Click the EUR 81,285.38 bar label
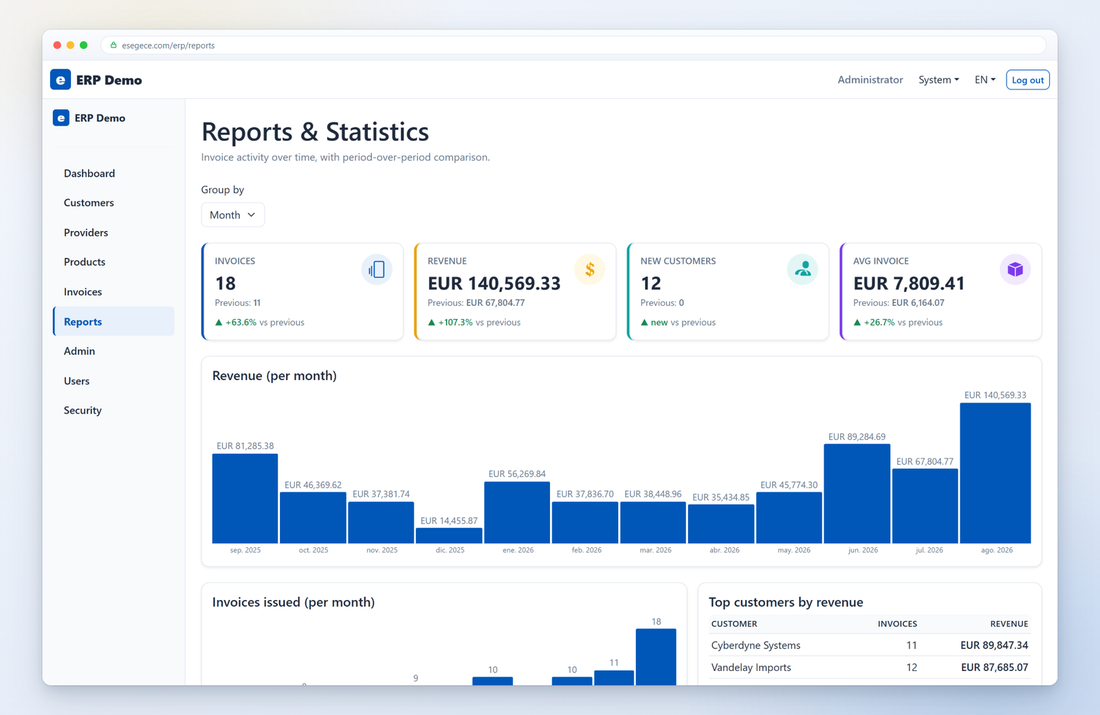This screenshot has height=715, width=1100. click(x=245, y=446)
